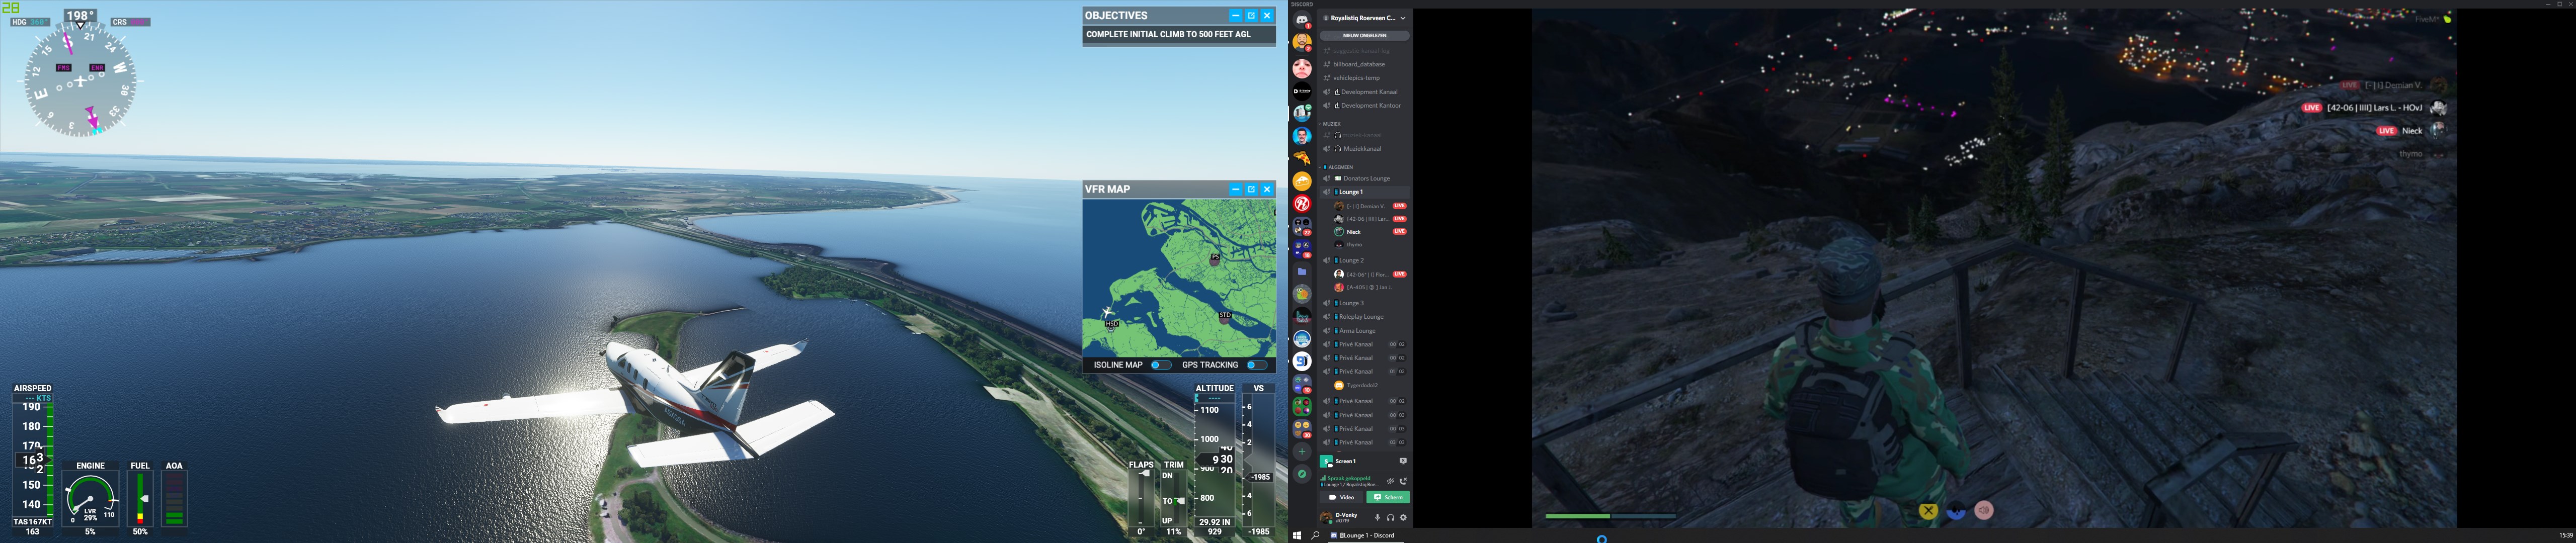Image resolution: width=2576 pixels, height=543 pixels.
Task: Click the add a server plus icon
Action: [x=1301, y=452]
